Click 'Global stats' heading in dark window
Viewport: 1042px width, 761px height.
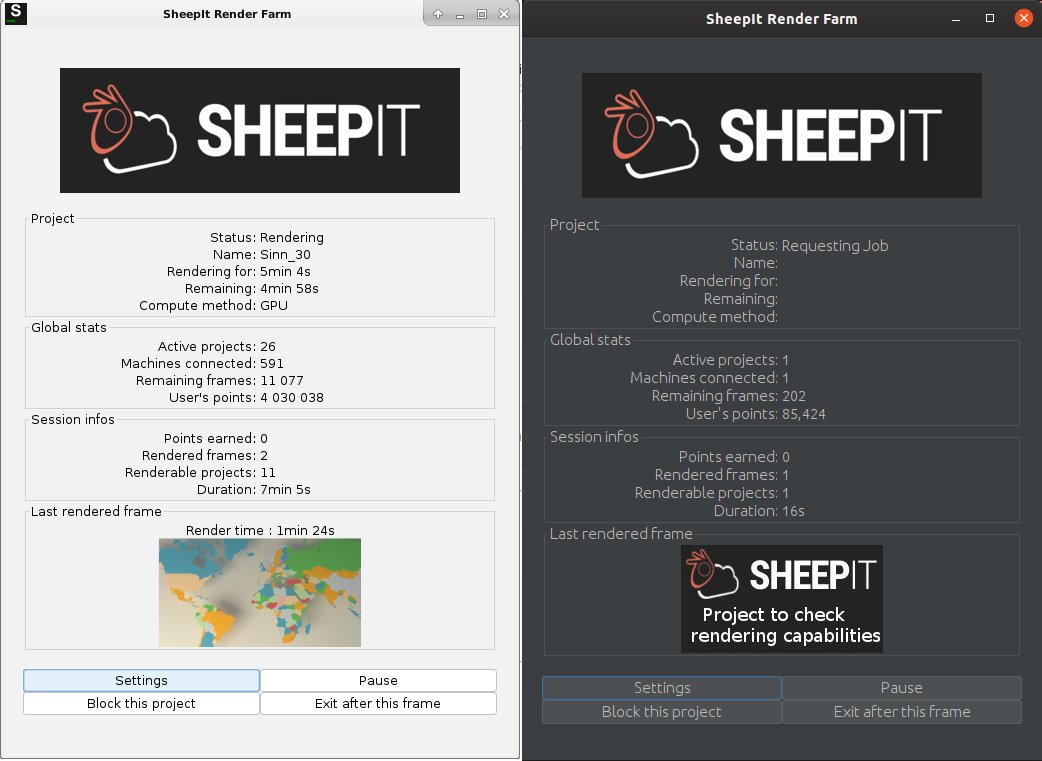coord(590,340)
